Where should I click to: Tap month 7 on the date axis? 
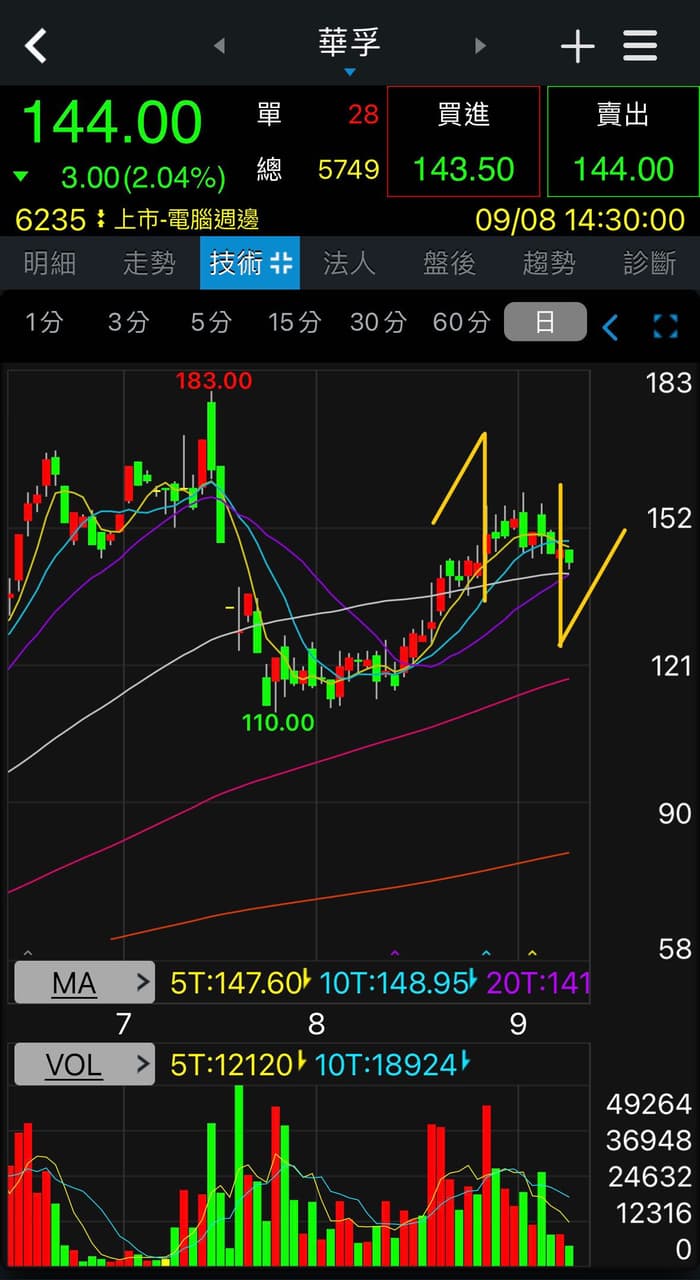pyautogui.click(x=124, y=1024)
